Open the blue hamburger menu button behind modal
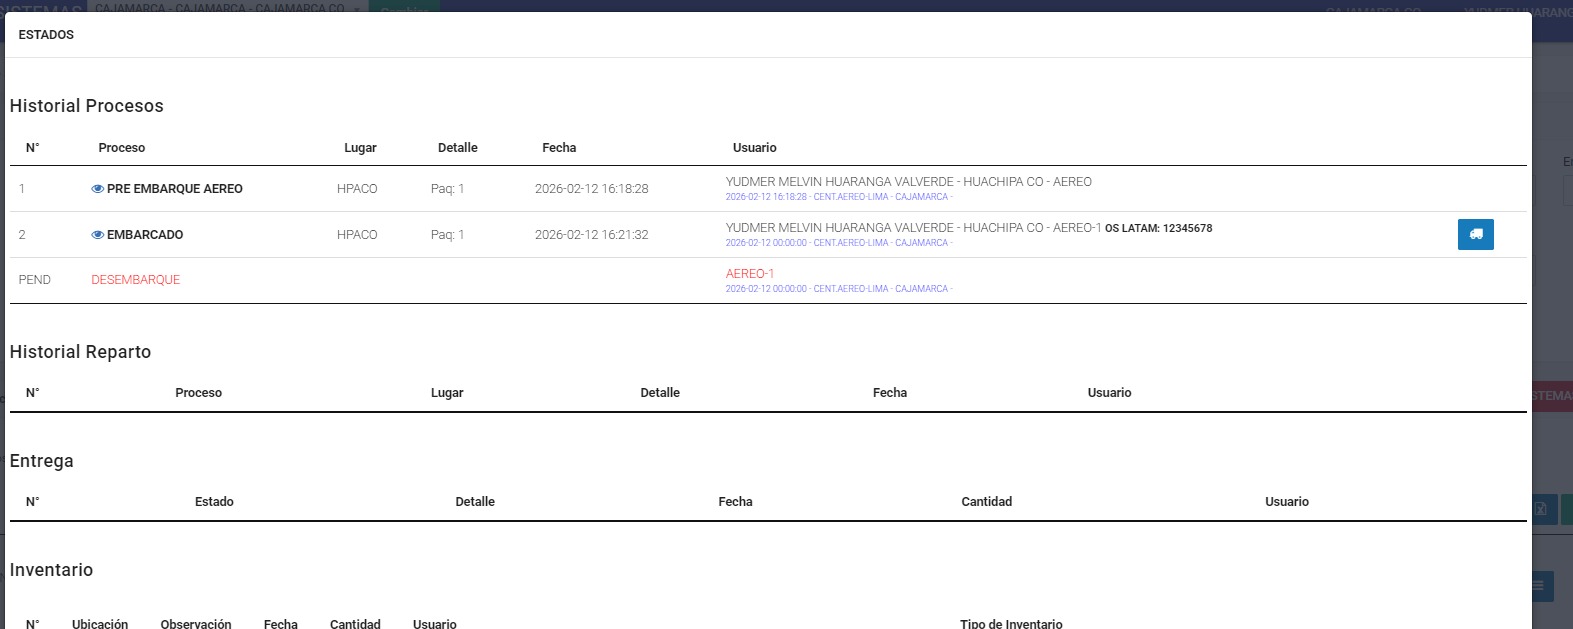Image resolution: width=1573 pixels, height=629 pixels. click(x=1542, y=586)
